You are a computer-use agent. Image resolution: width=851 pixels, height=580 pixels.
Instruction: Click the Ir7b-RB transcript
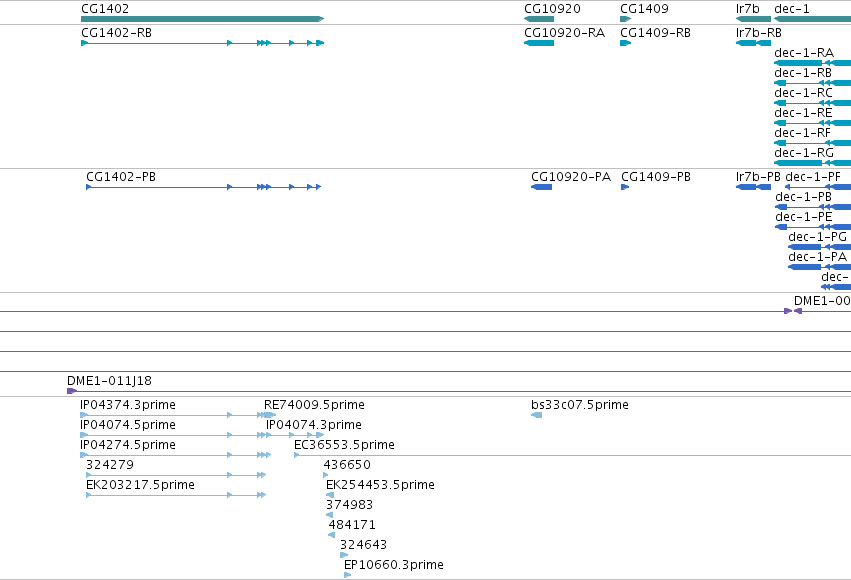pyautogui.click(x=753, y=43)
